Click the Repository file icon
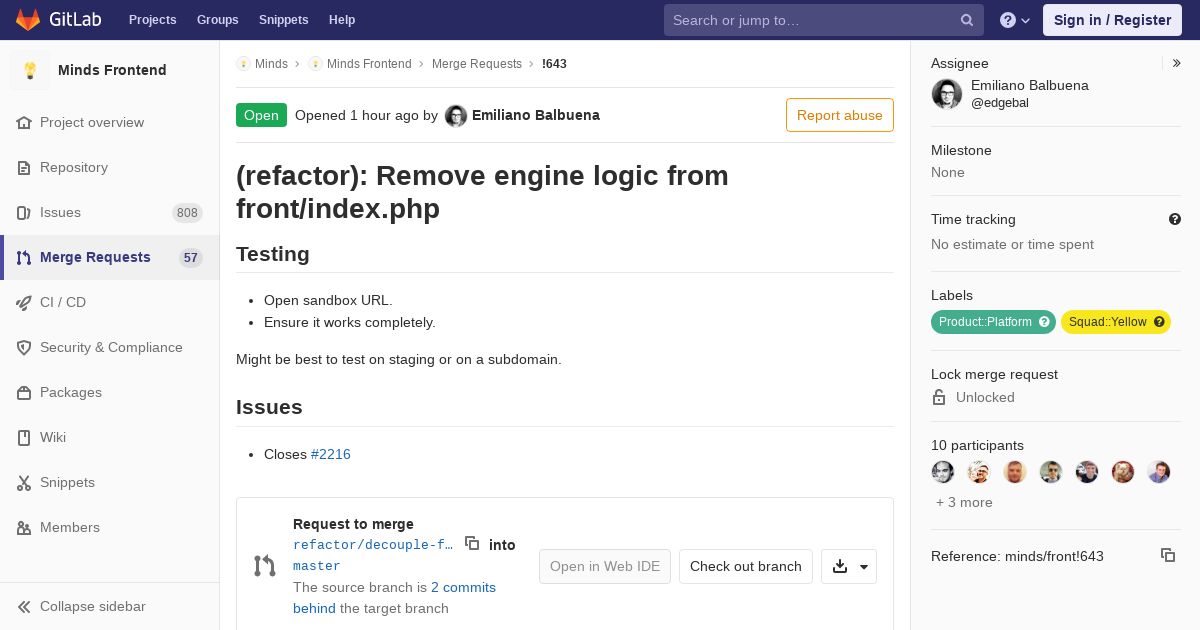The height and width of the screenshot is (630, 1200). point(24,167)
